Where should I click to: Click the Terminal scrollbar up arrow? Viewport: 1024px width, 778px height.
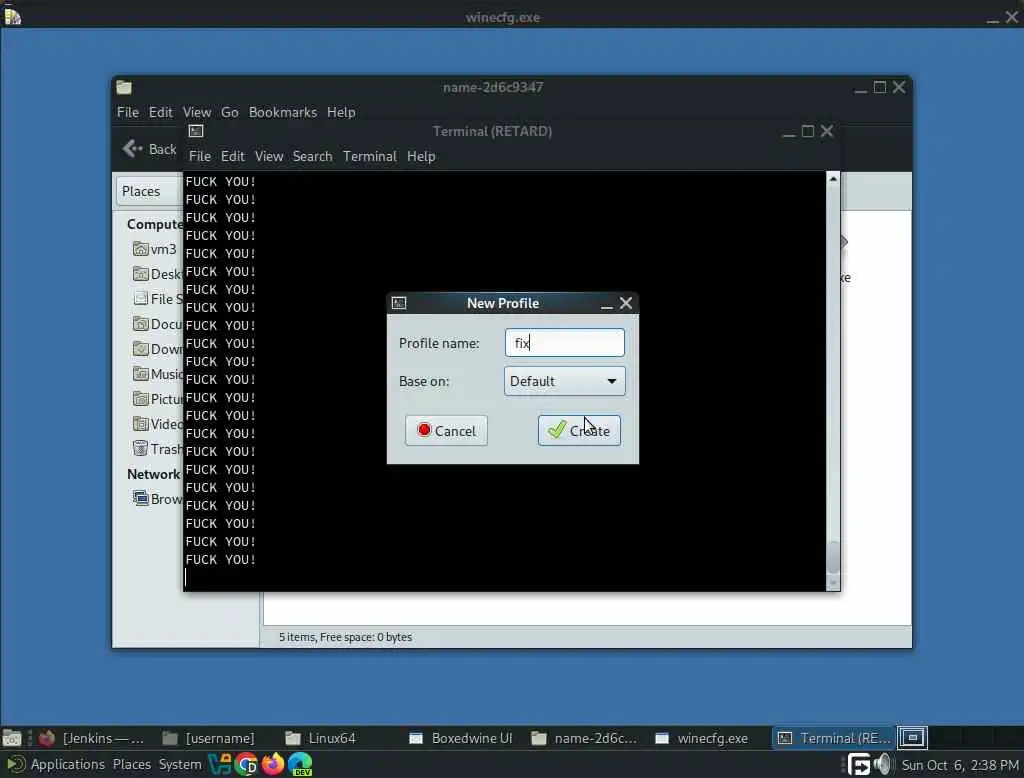click(x=833, y=178)
